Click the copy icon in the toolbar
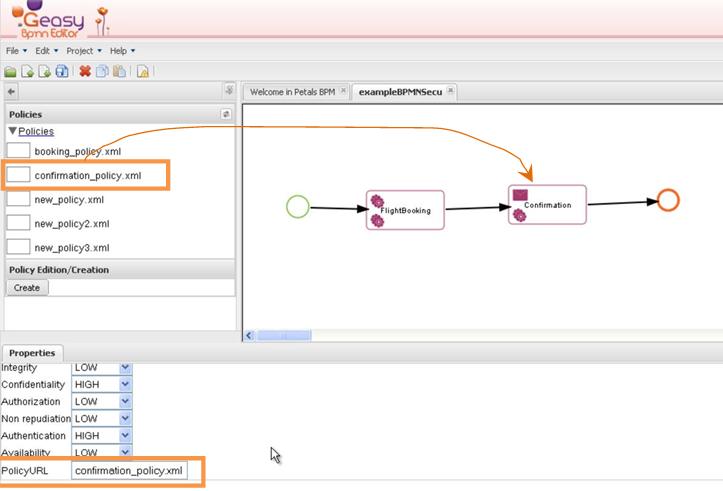 pos(102,71)
